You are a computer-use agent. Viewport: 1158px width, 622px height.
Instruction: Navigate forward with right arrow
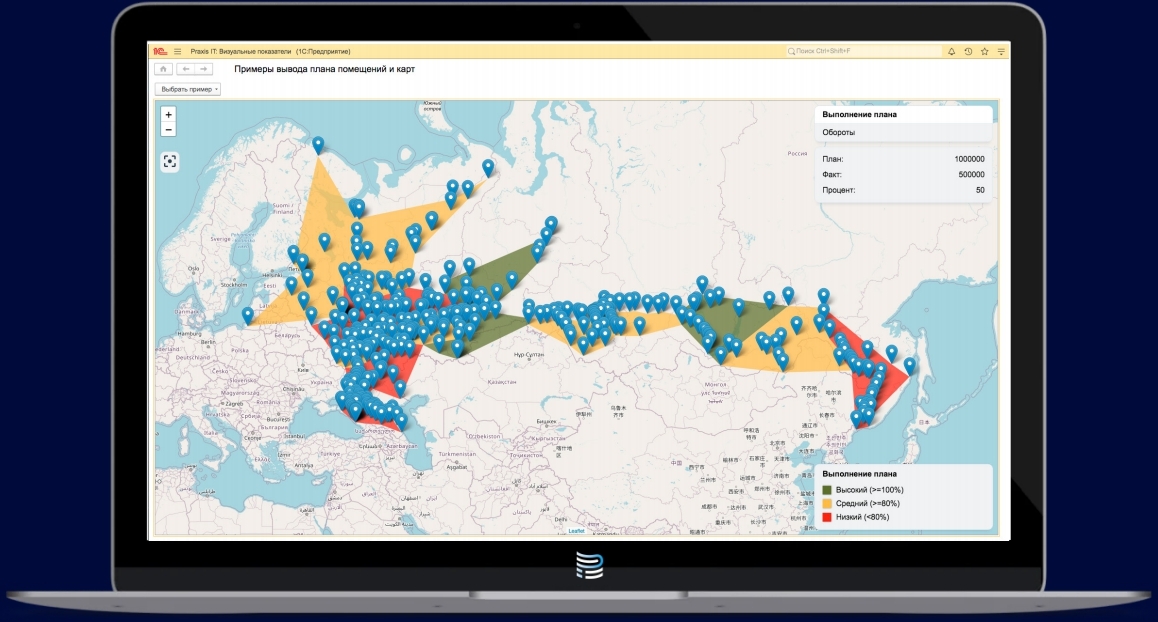204,69
